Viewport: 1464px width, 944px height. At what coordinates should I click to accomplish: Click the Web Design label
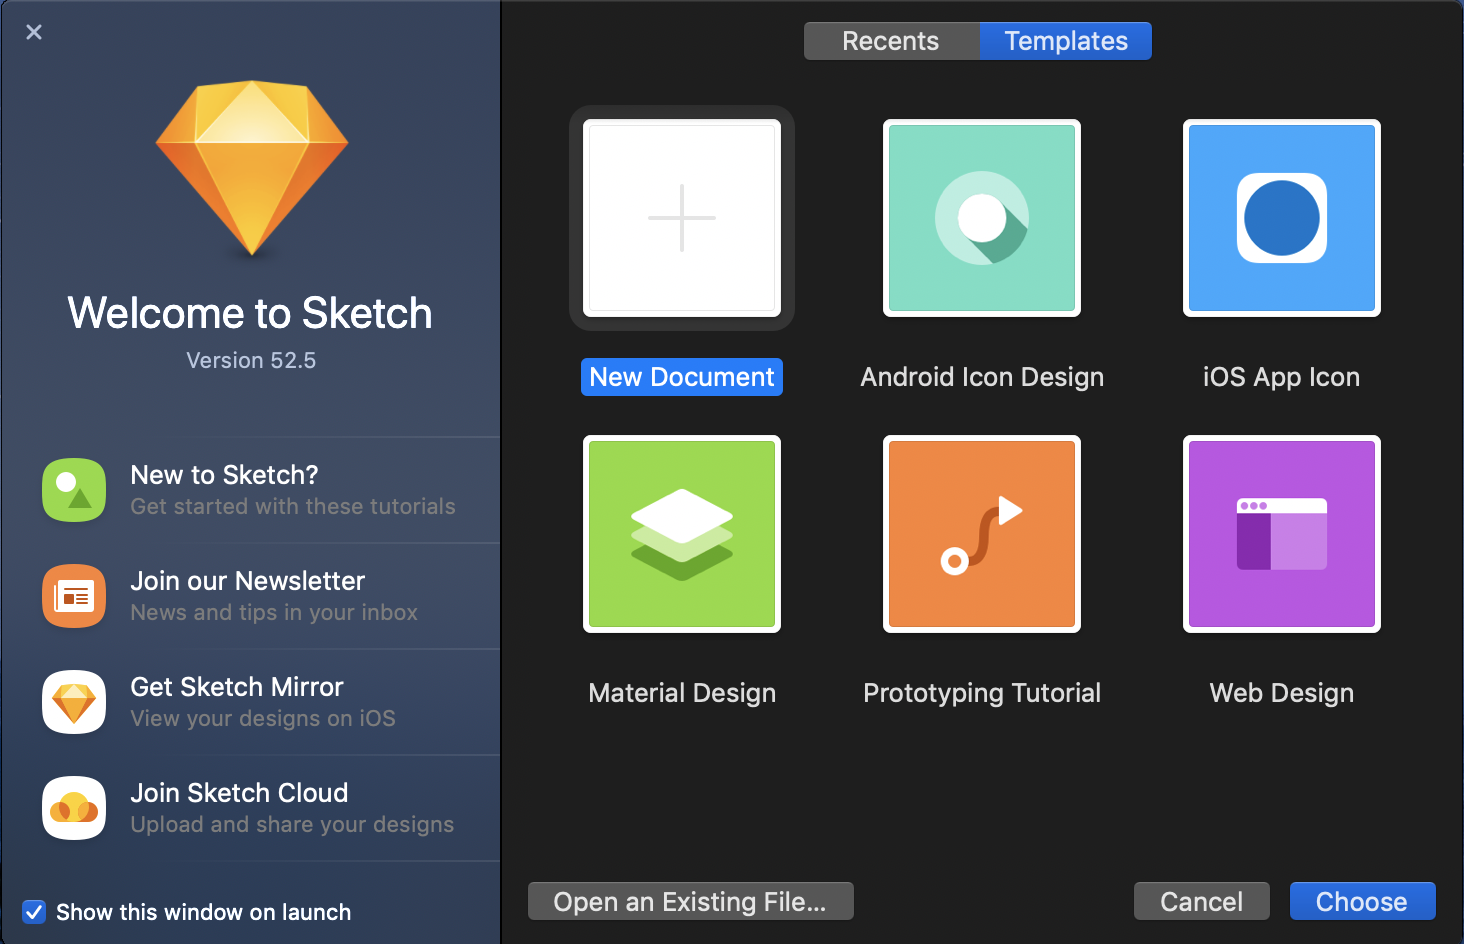pyautogui.click(x=1282, y=693)
